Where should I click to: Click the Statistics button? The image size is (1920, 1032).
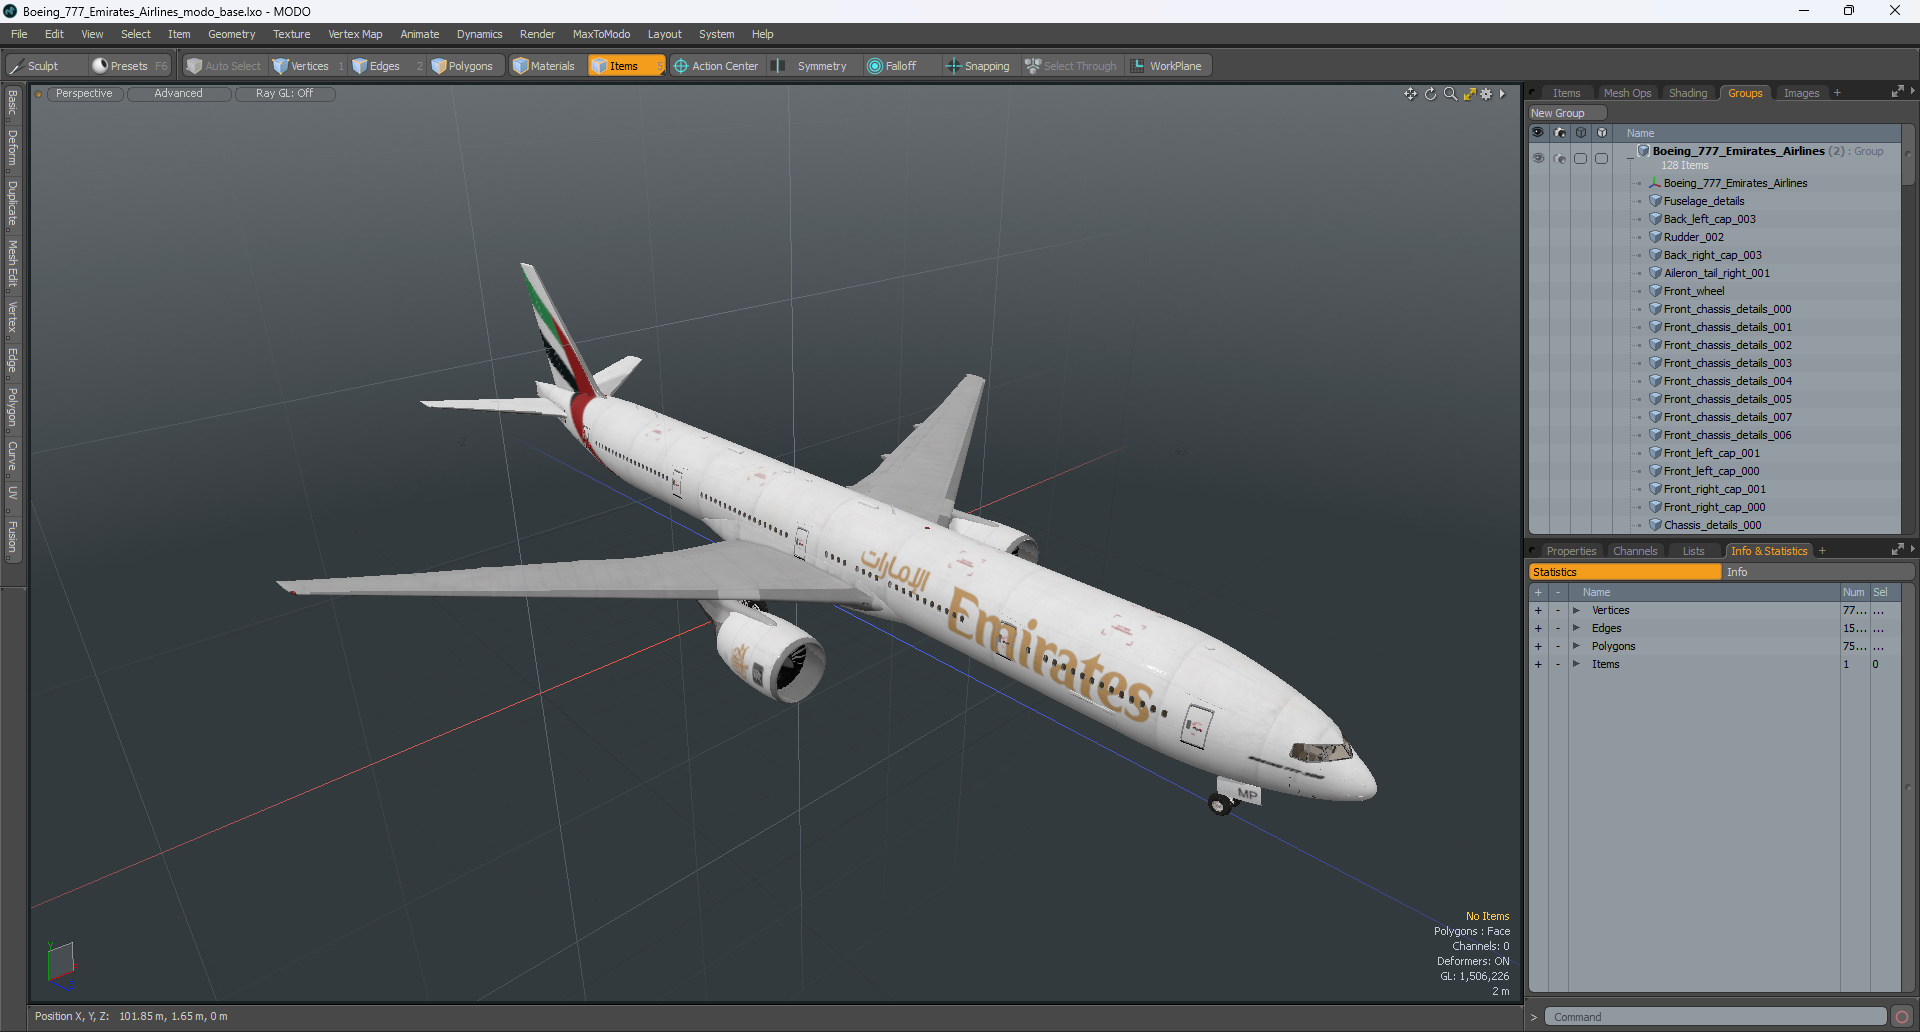tap(1625, 572)
